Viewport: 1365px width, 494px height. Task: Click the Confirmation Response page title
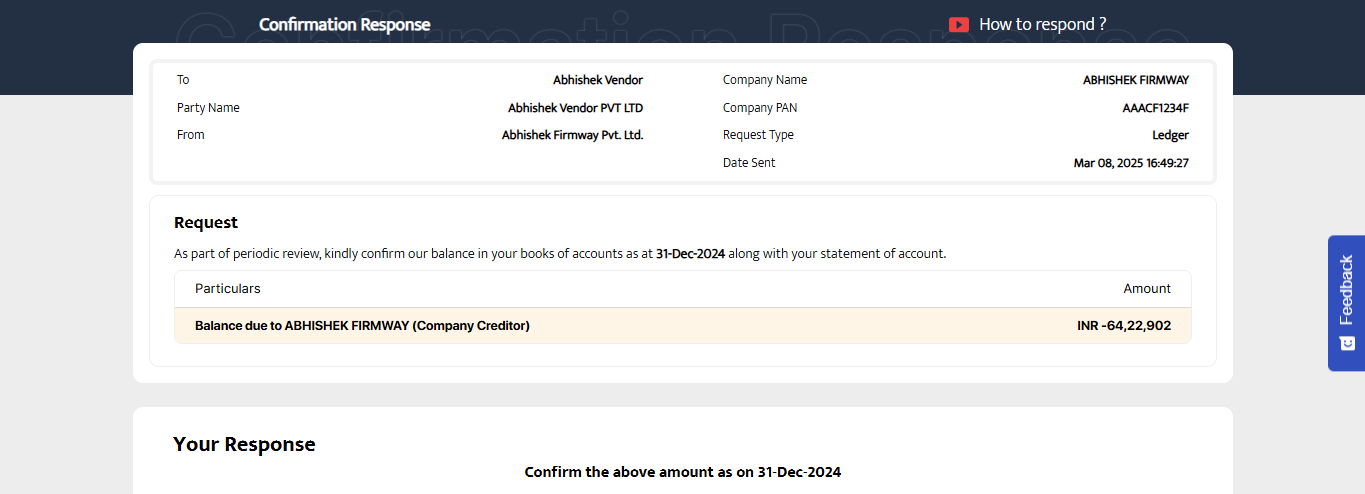344,25
